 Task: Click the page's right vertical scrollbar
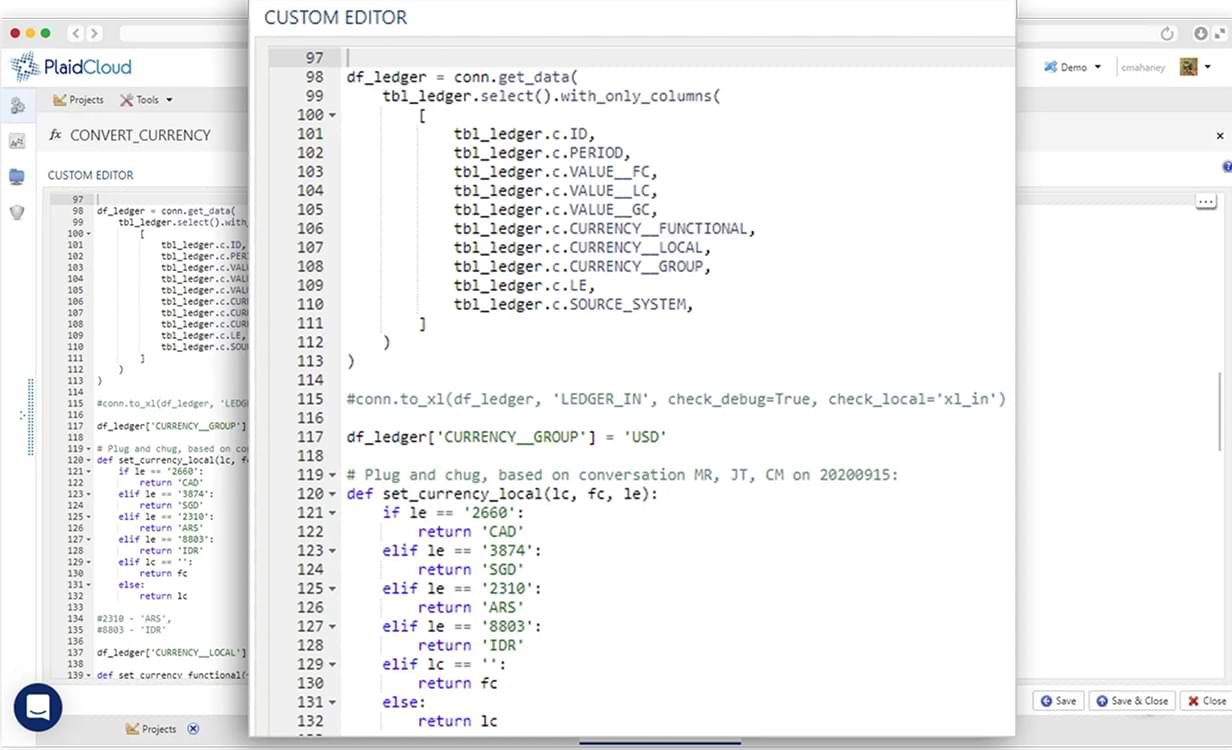(1220, 413)
